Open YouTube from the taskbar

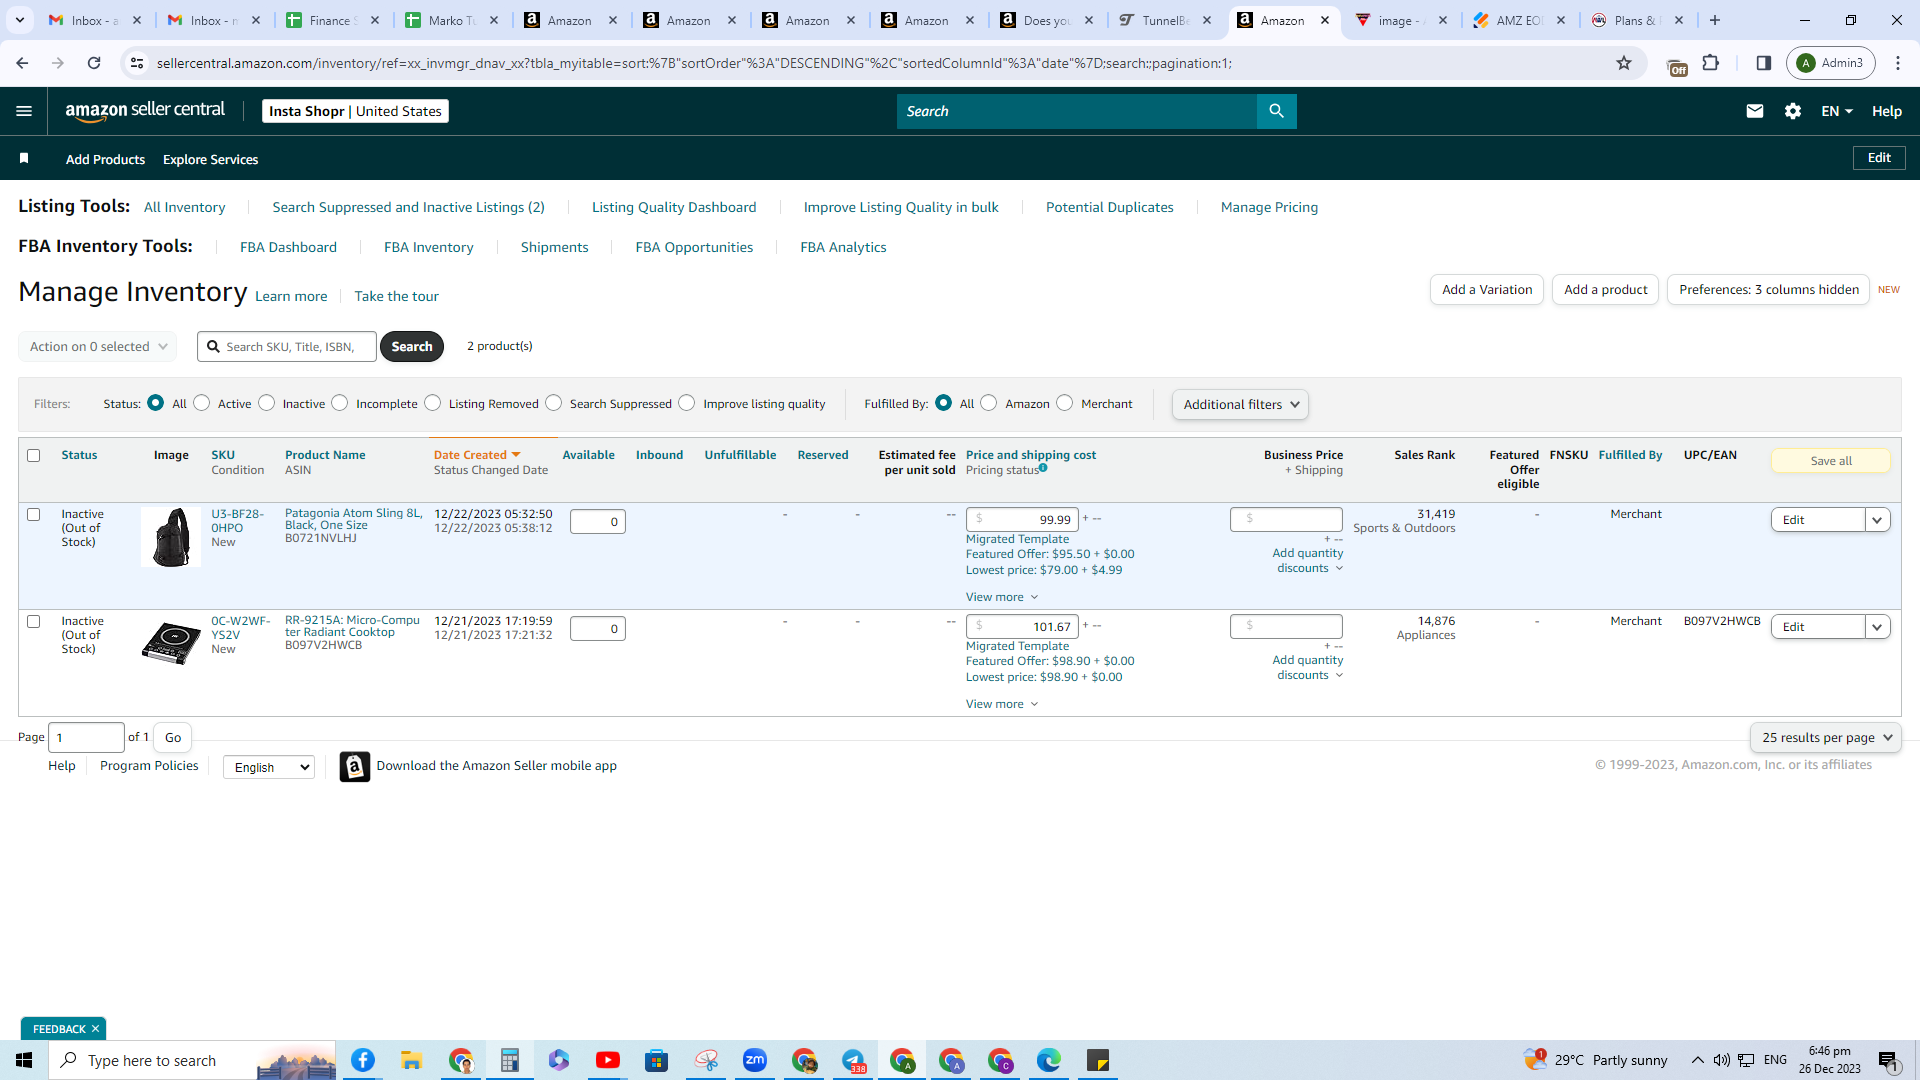pos(607,1060)
